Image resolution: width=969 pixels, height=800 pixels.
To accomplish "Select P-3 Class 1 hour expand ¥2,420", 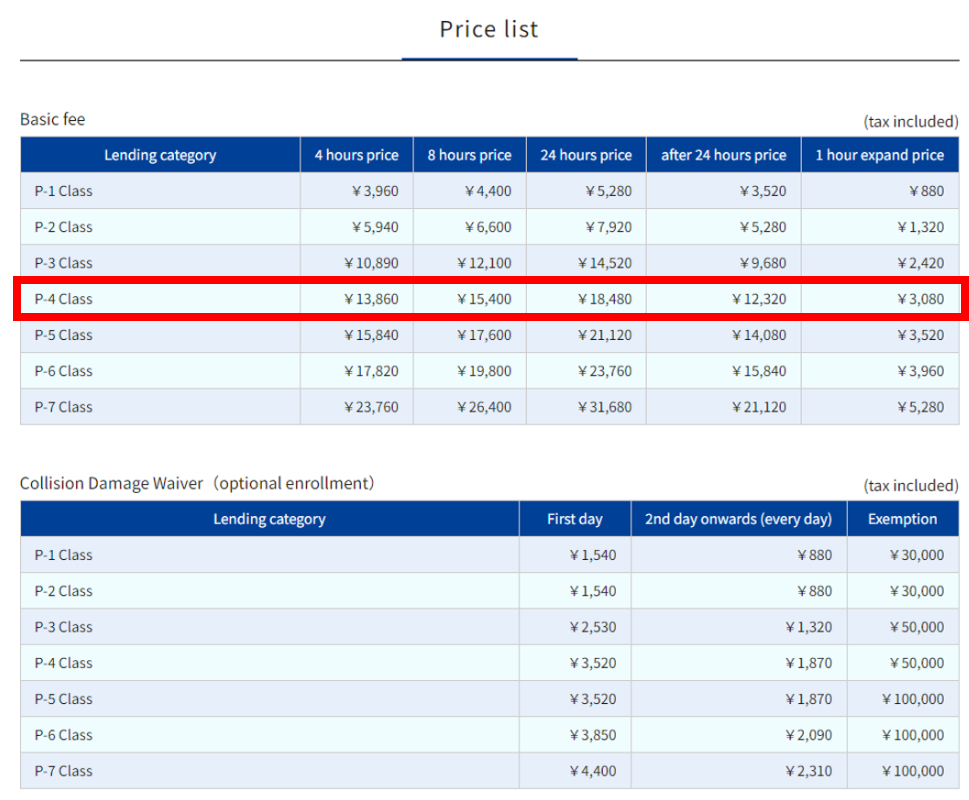I will tap(921, 263).
